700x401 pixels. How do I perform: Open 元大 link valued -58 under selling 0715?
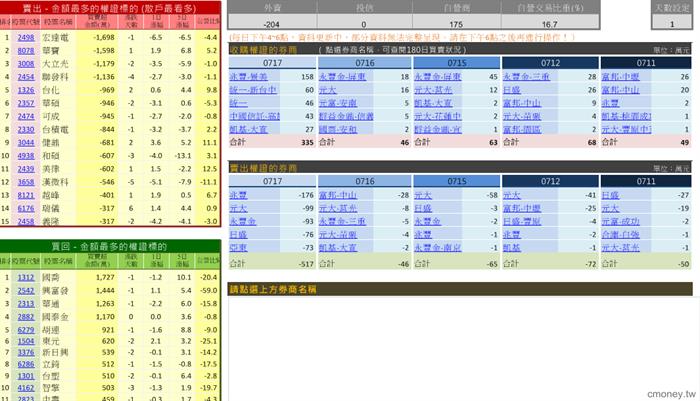tap(423, 195)
